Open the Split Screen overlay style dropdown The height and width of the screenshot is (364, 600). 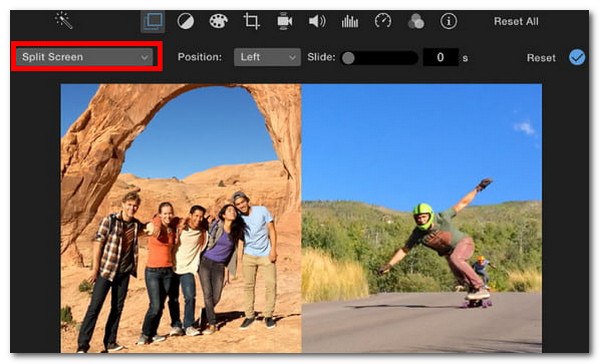pos(85,57)
